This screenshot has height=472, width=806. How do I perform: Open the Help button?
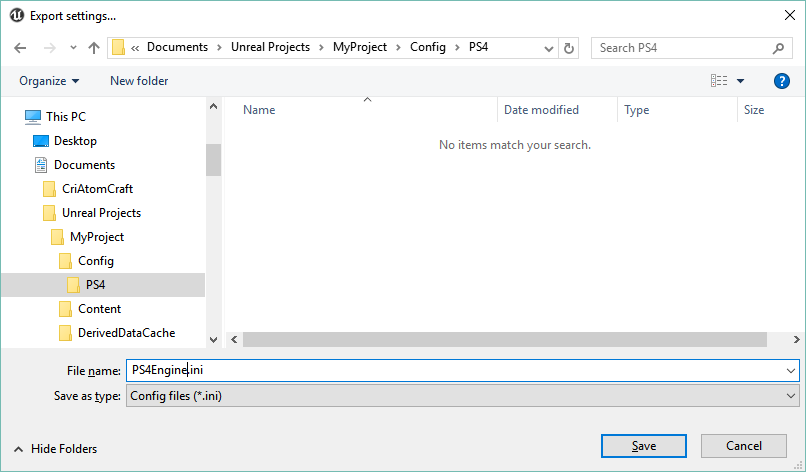(x=781, y=81)
